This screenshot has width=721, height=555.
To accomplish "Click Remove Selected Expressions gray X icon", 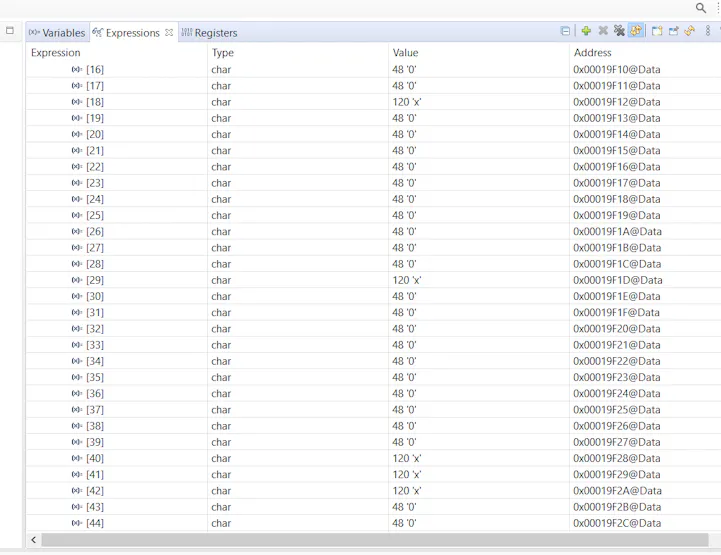I will click(603, 31).
